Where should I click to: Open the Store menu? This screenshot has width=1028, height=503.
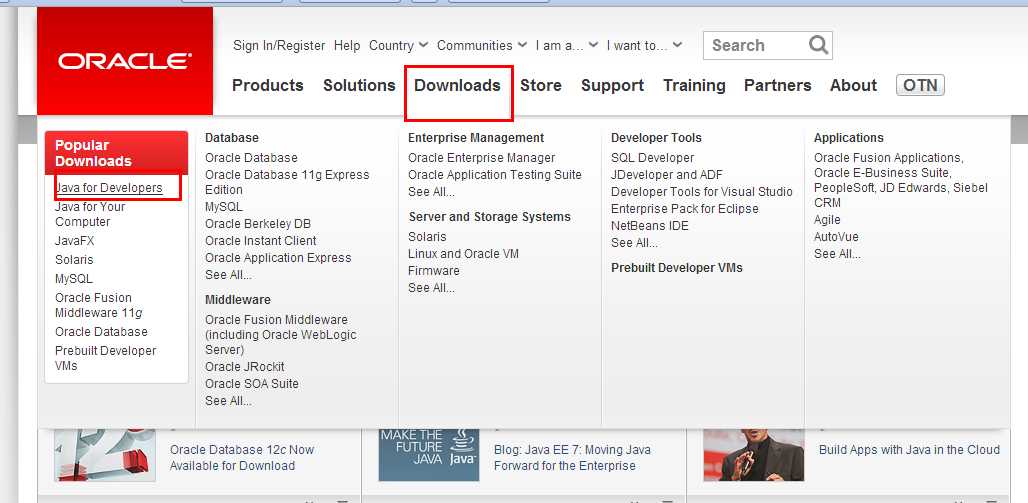(x=541, y=85)
